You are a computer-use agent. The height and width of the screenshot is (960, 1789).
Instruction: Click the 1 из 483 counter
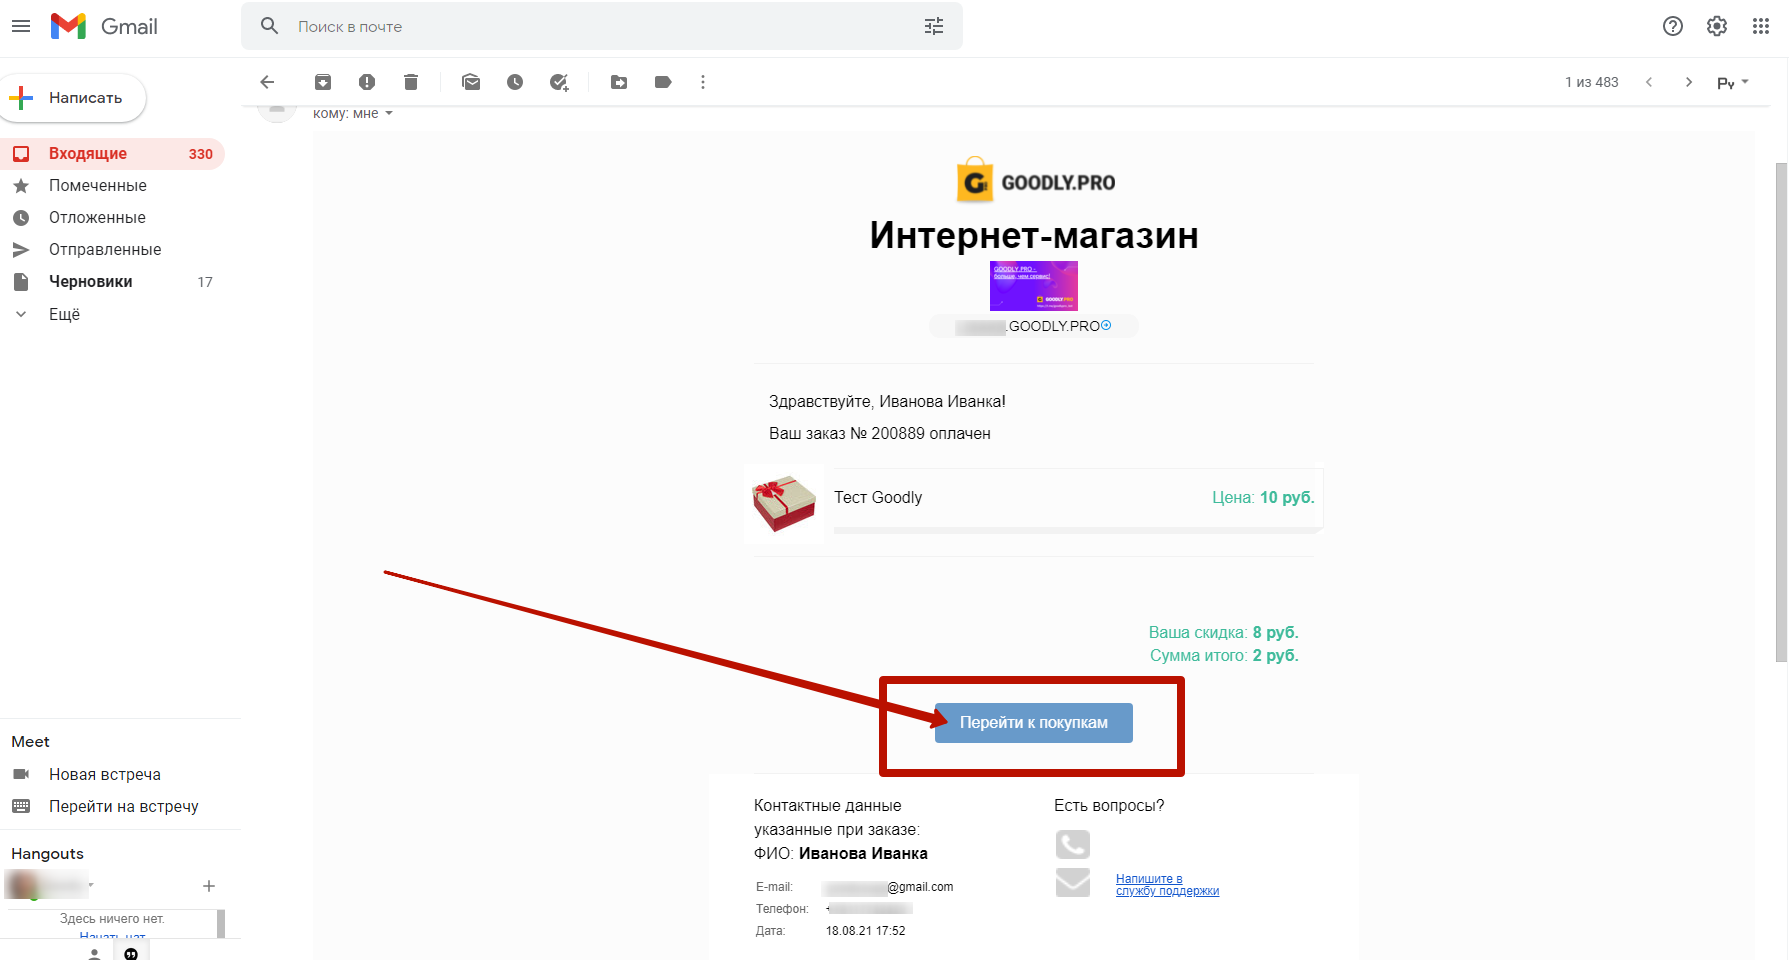1592,82
